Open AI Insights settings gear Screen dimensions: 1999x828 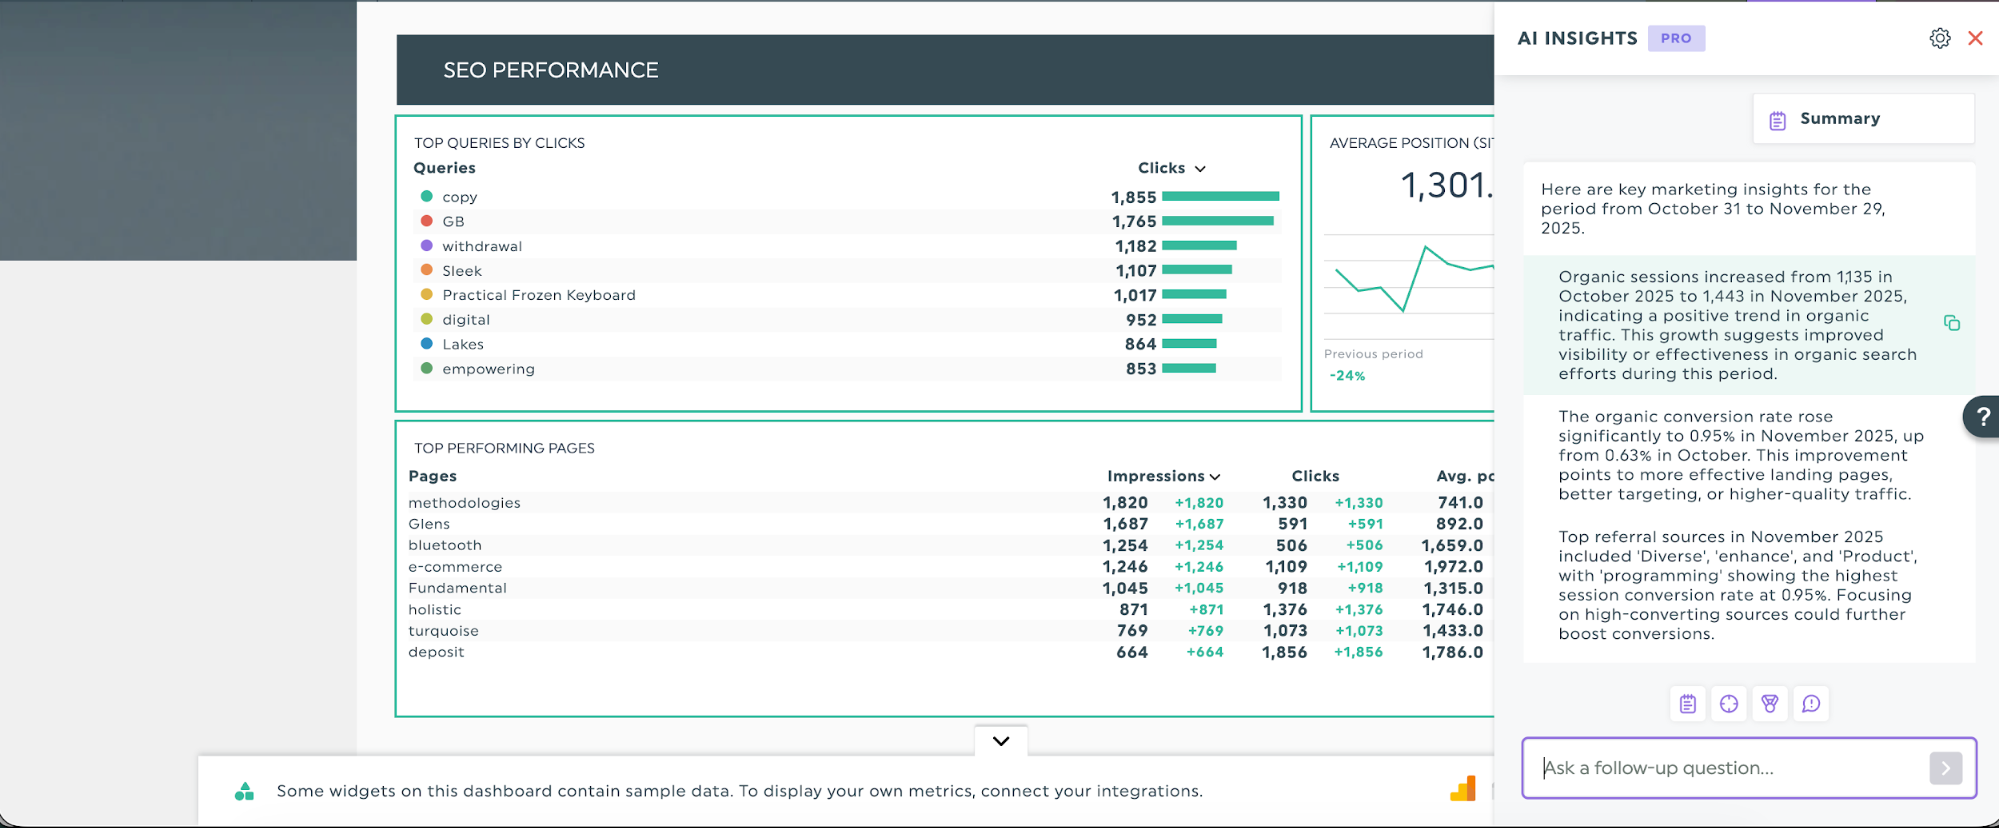tap(1939, 38)
